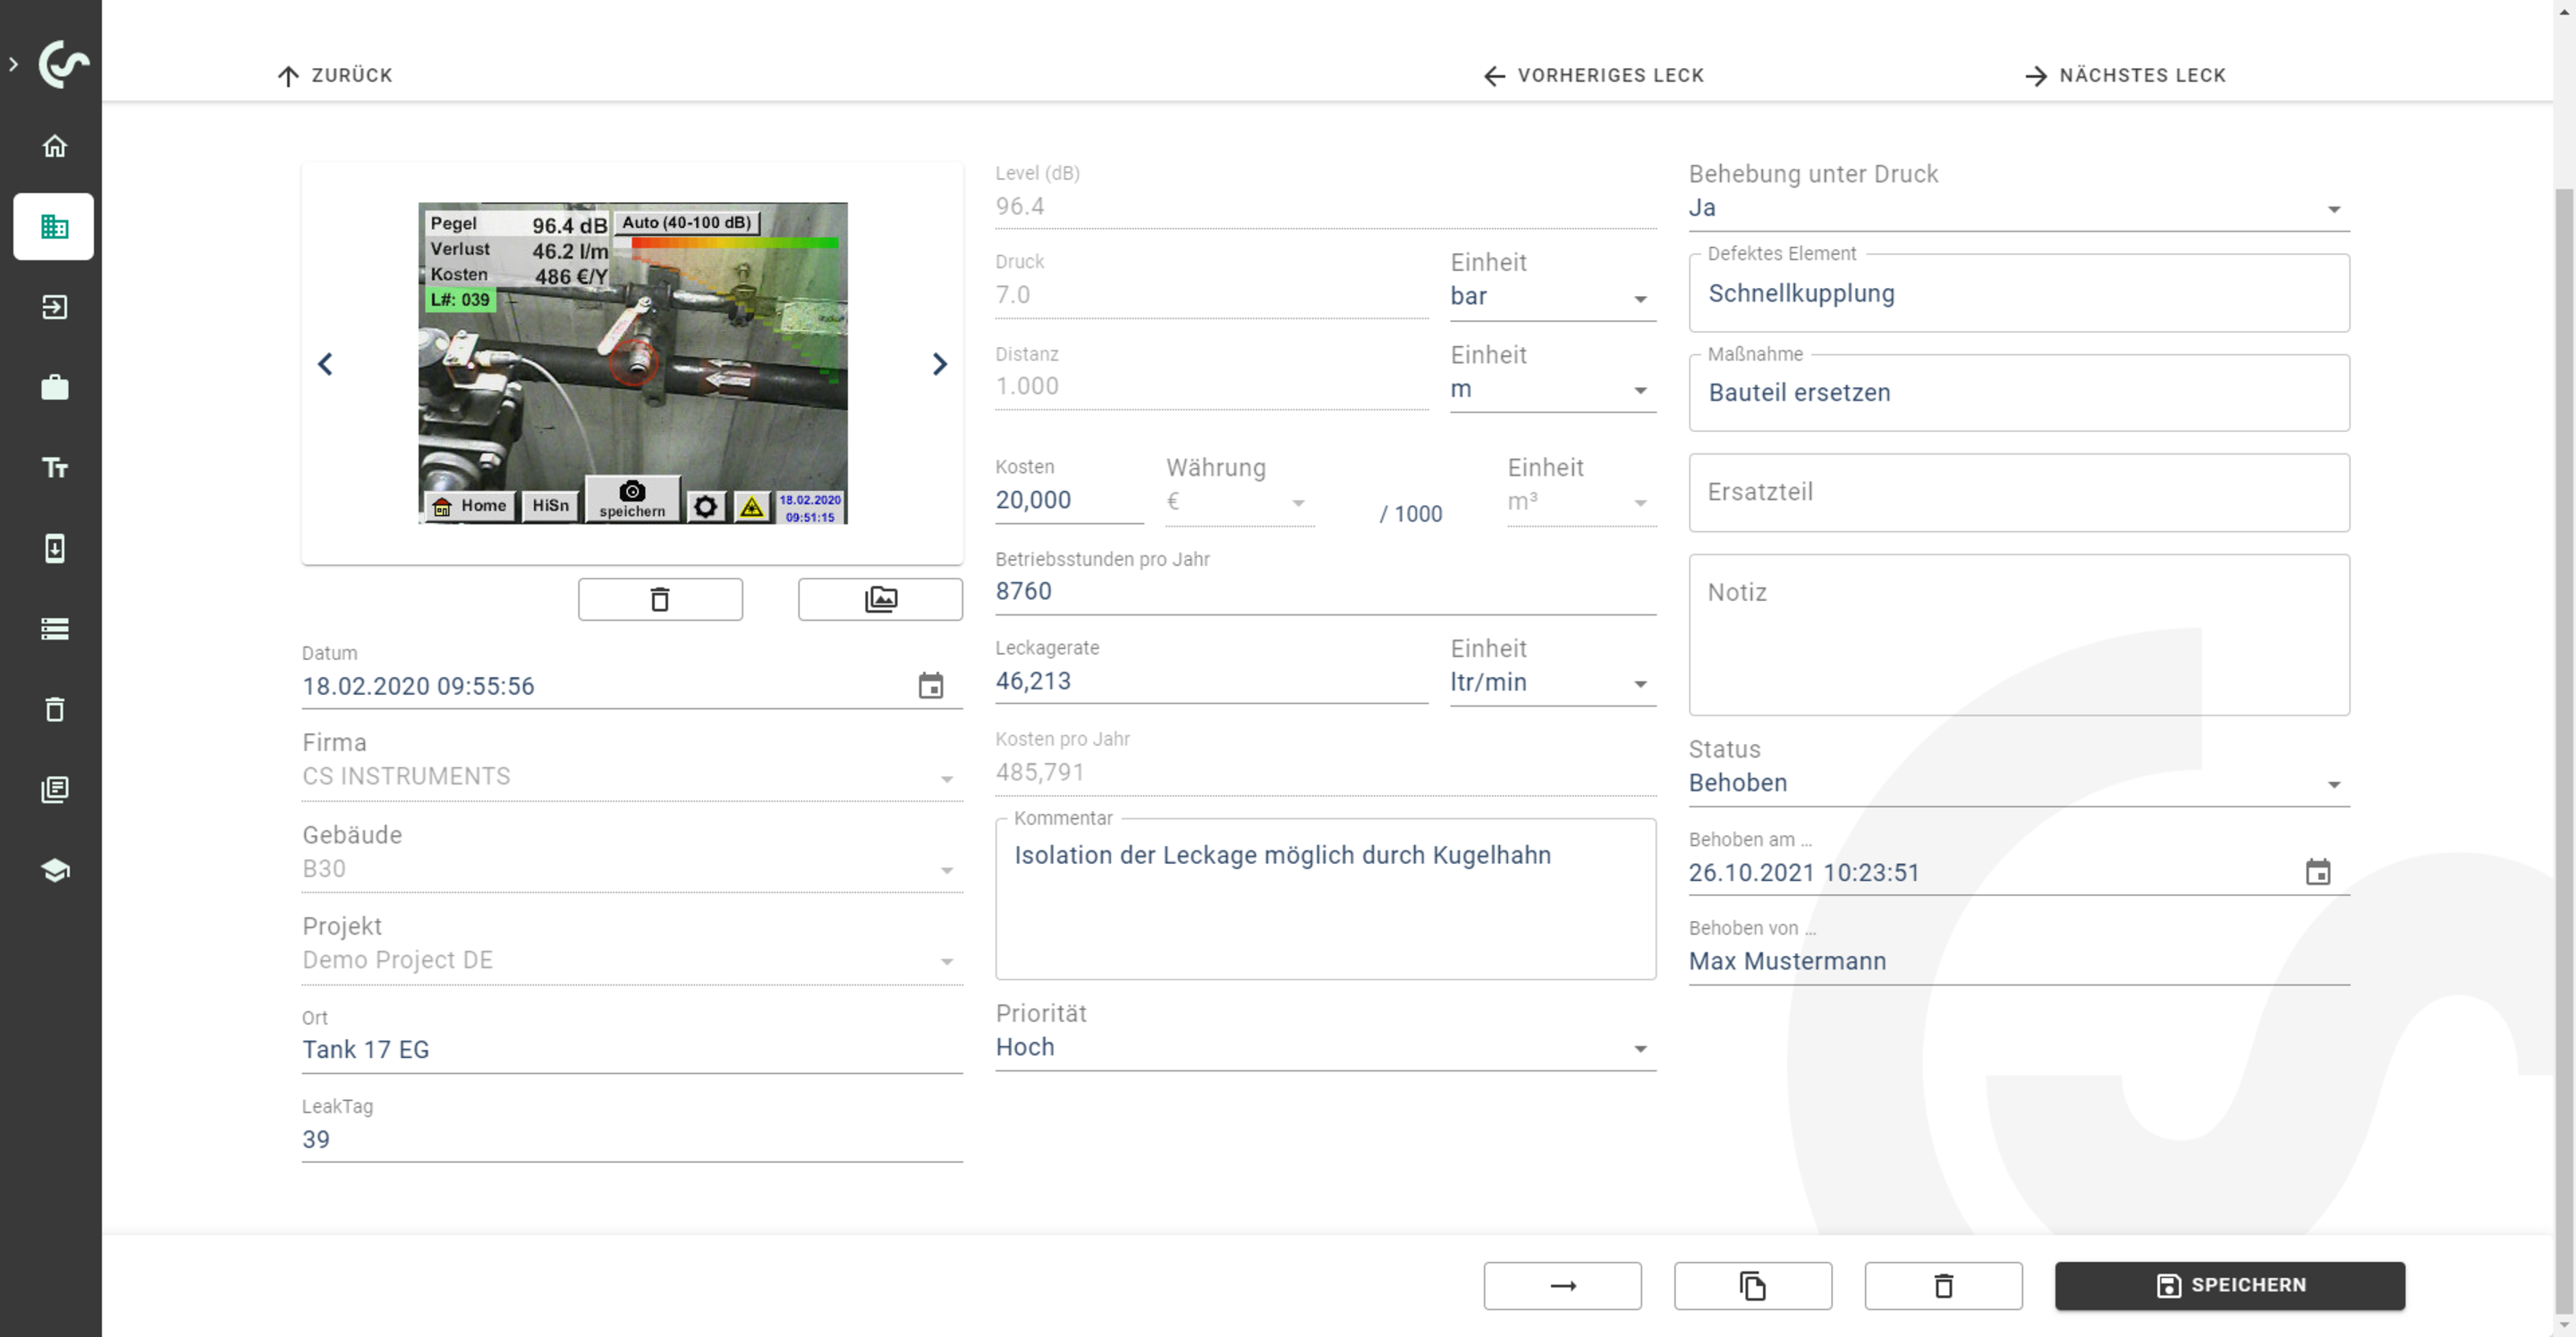The image size is (2576, 1337).
Task: Click the briefcase projects icon in sidebar
Action: (54, 387)
